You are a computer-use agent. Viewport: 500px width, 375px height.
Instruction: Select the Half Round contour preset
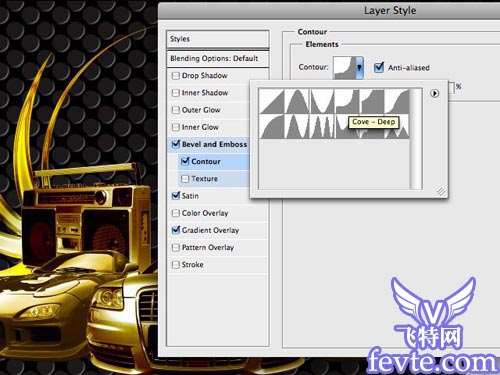coord(272,126)
